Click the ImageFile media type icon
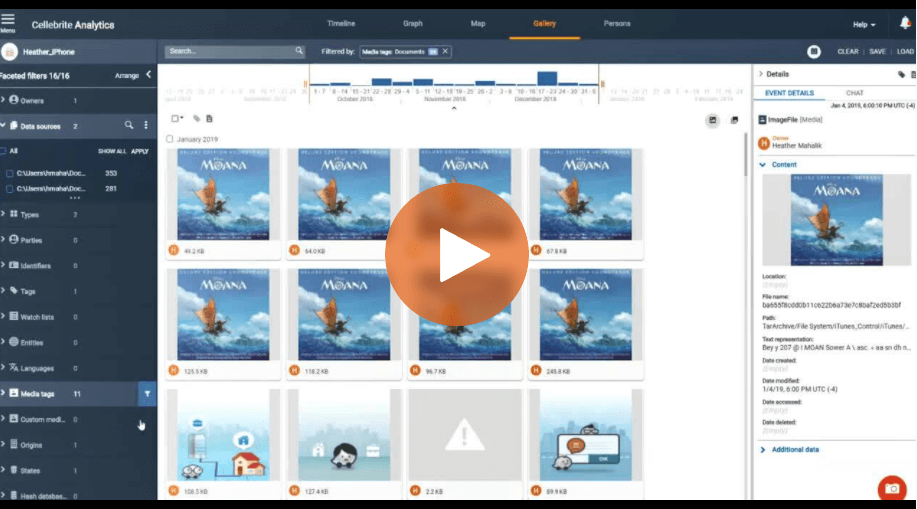917x509 pixels. click(x=762, y=119)
